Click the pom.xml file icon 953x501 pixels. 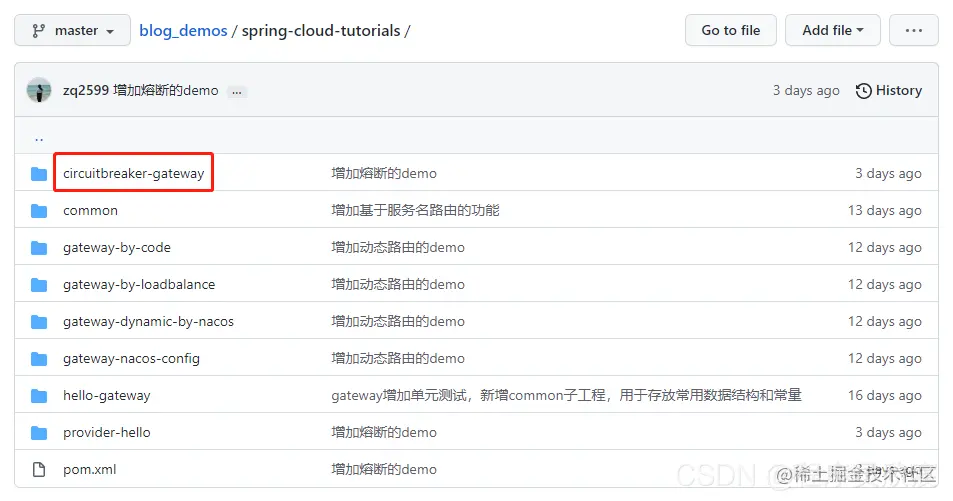coord(39,469)
